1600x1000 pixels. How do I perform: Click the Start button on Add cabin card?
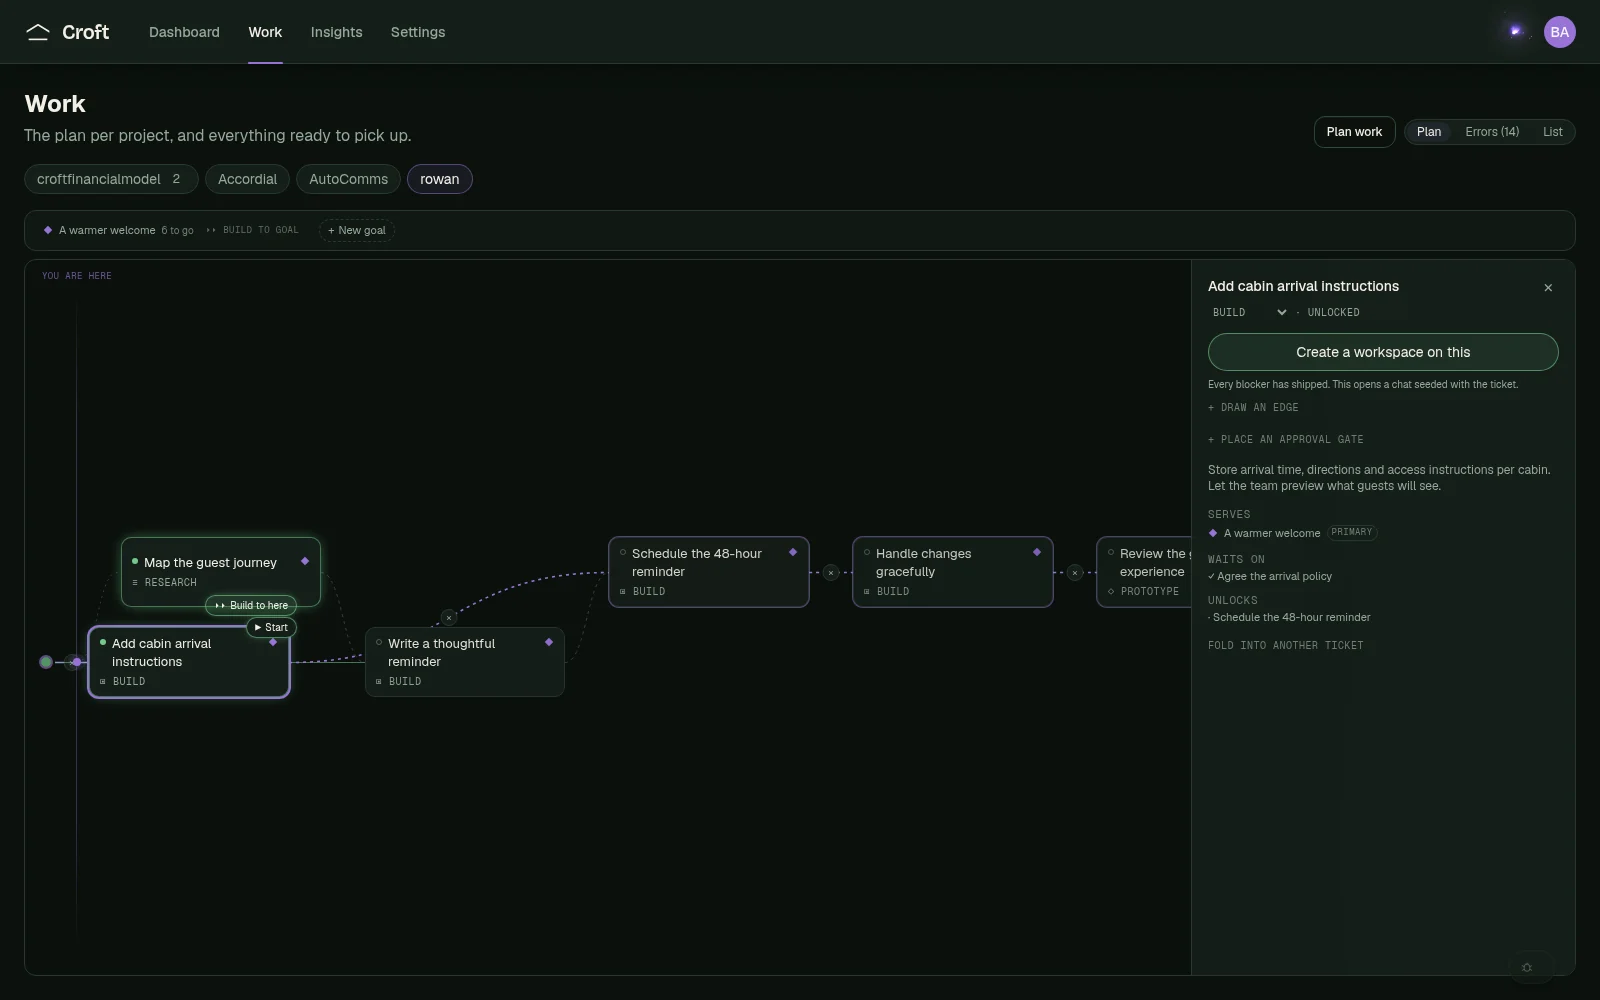[271, 627]
